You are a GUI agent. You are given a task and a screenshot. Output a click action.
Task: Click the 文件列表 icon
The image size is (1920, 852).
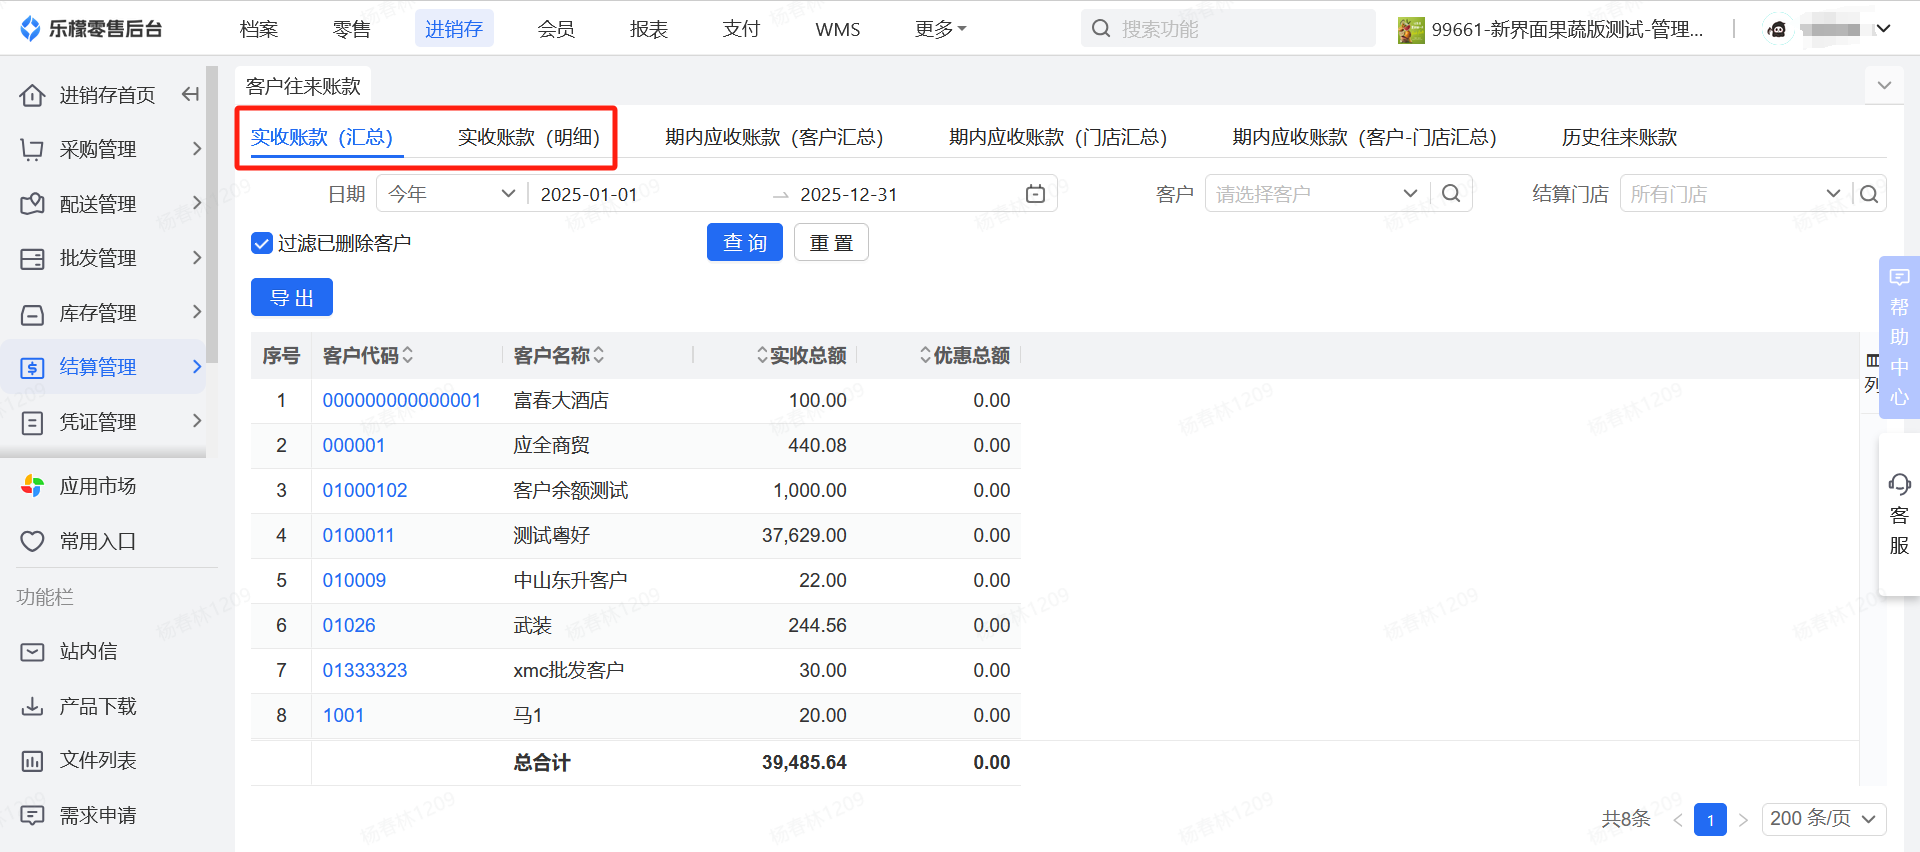tap(32, 761)
